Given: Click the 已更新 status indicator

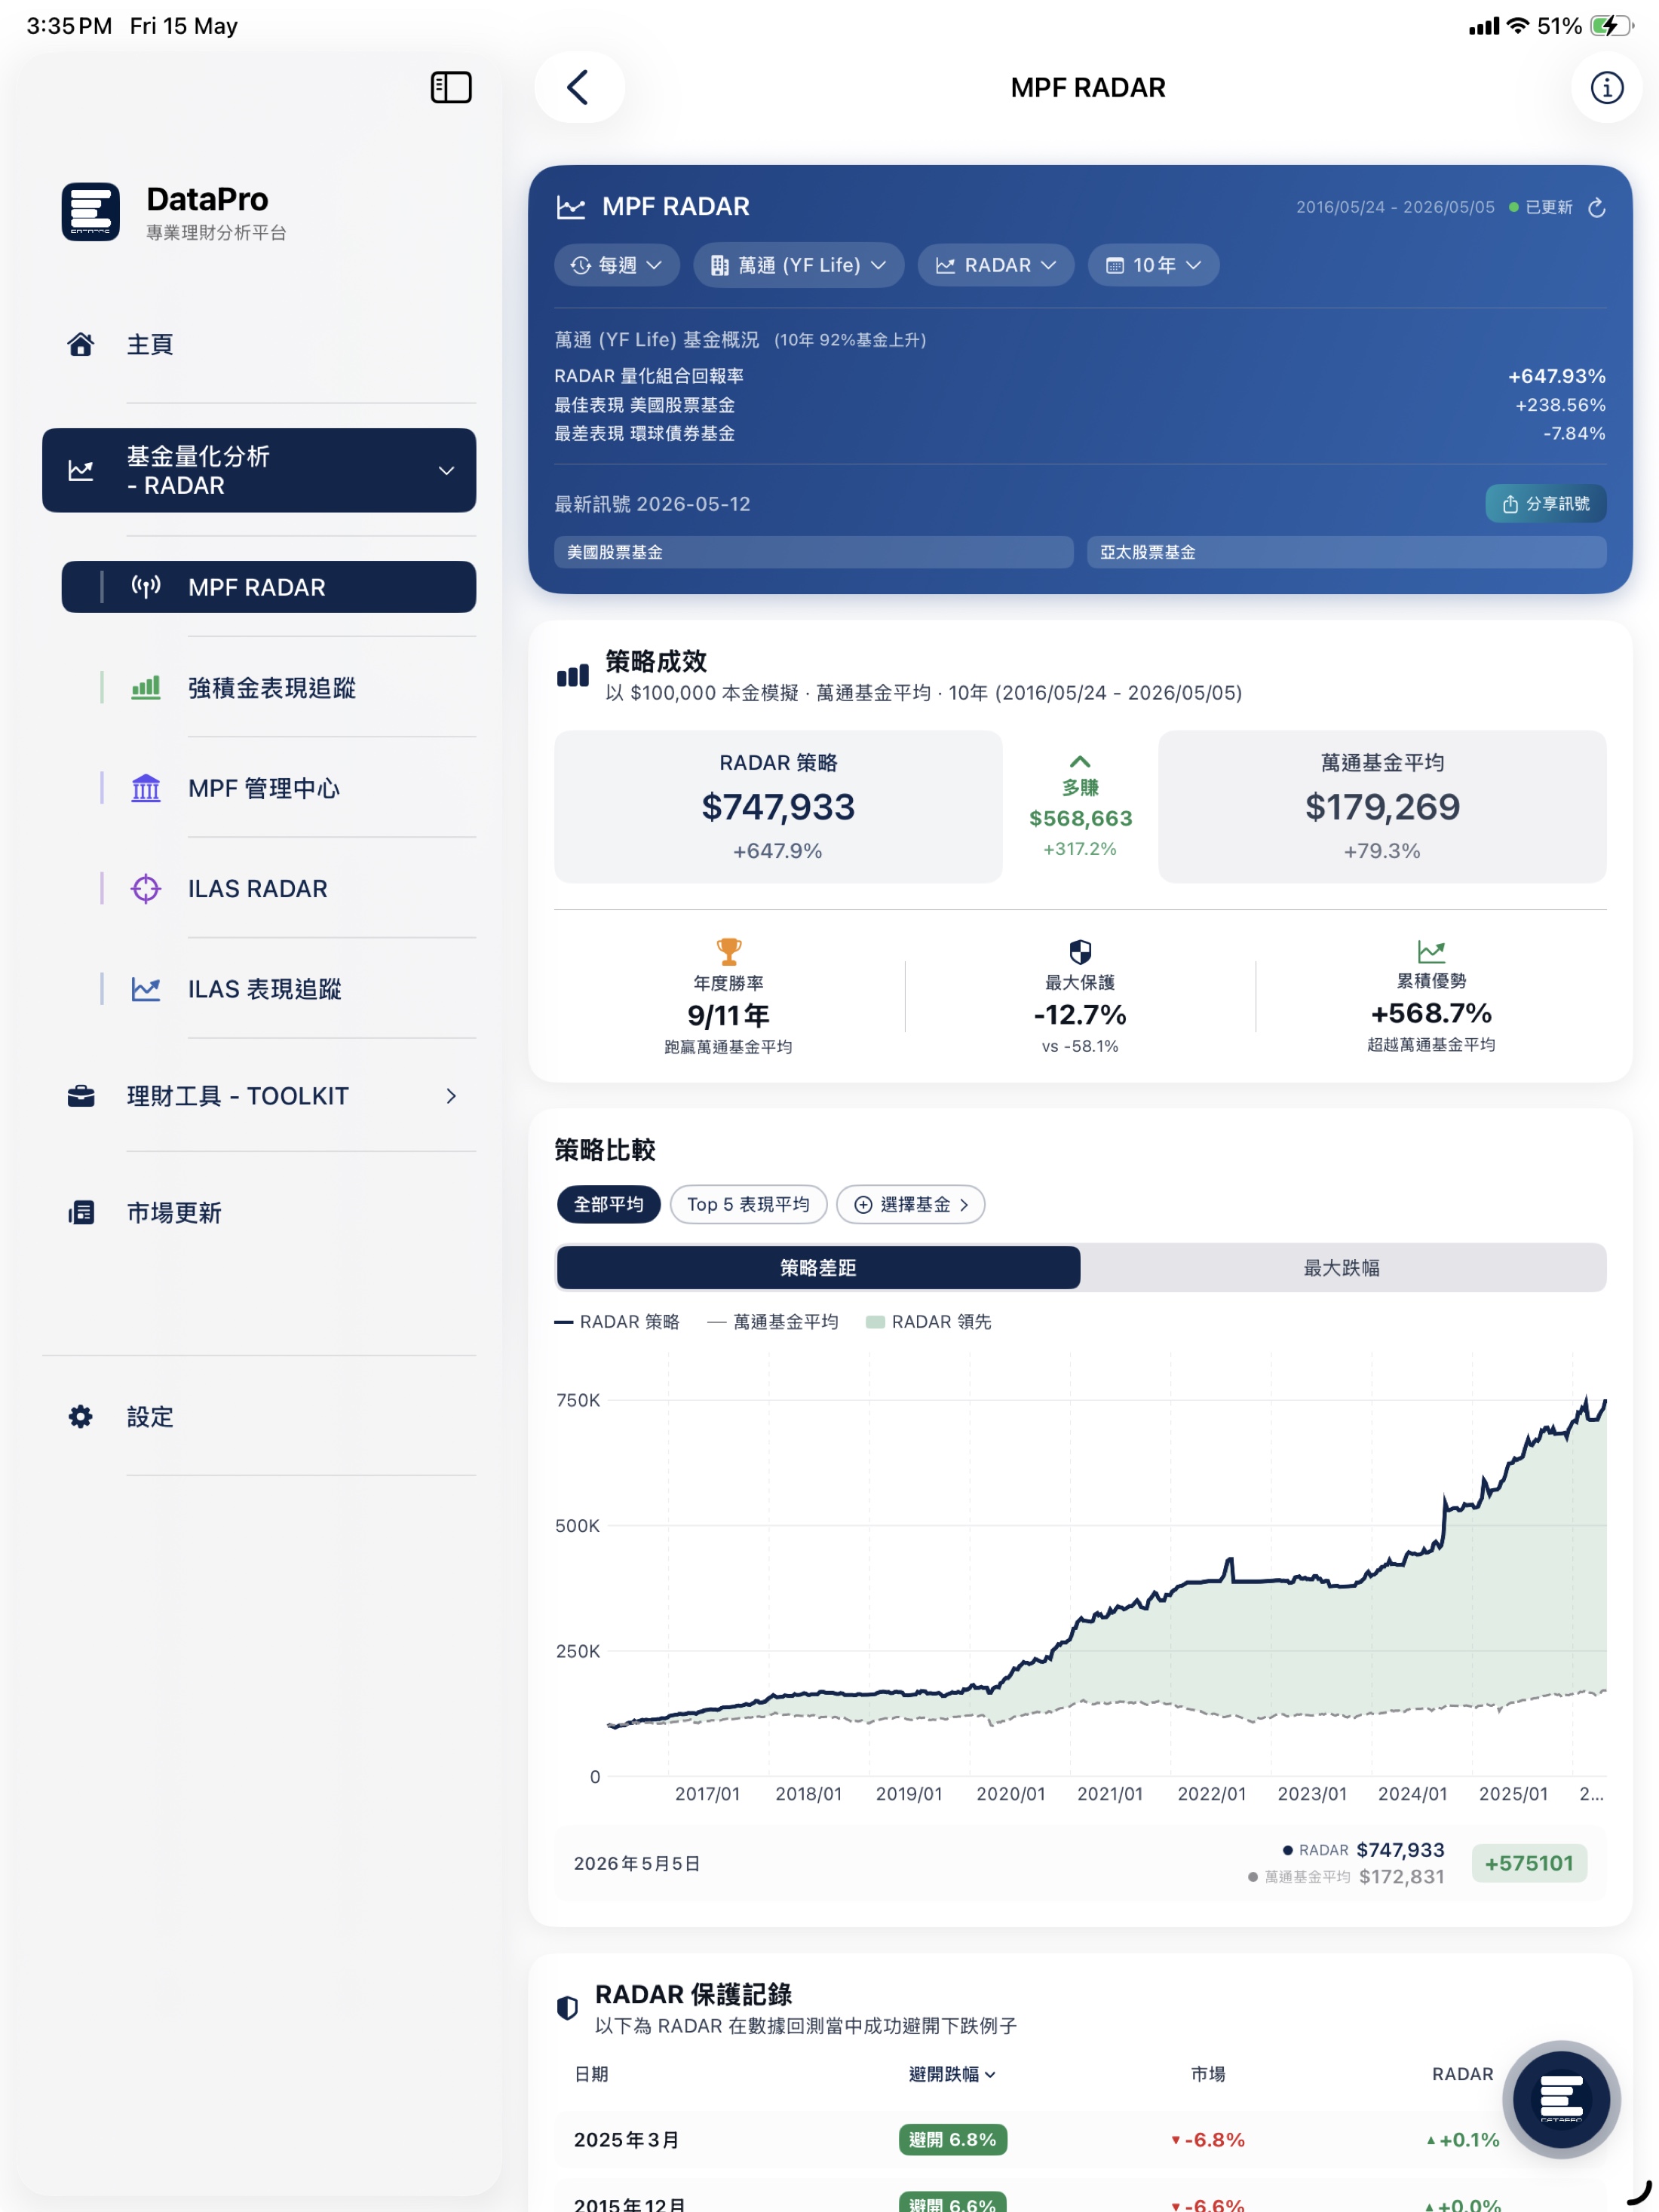Looking at the screenshot, I should pos(1540,207).
